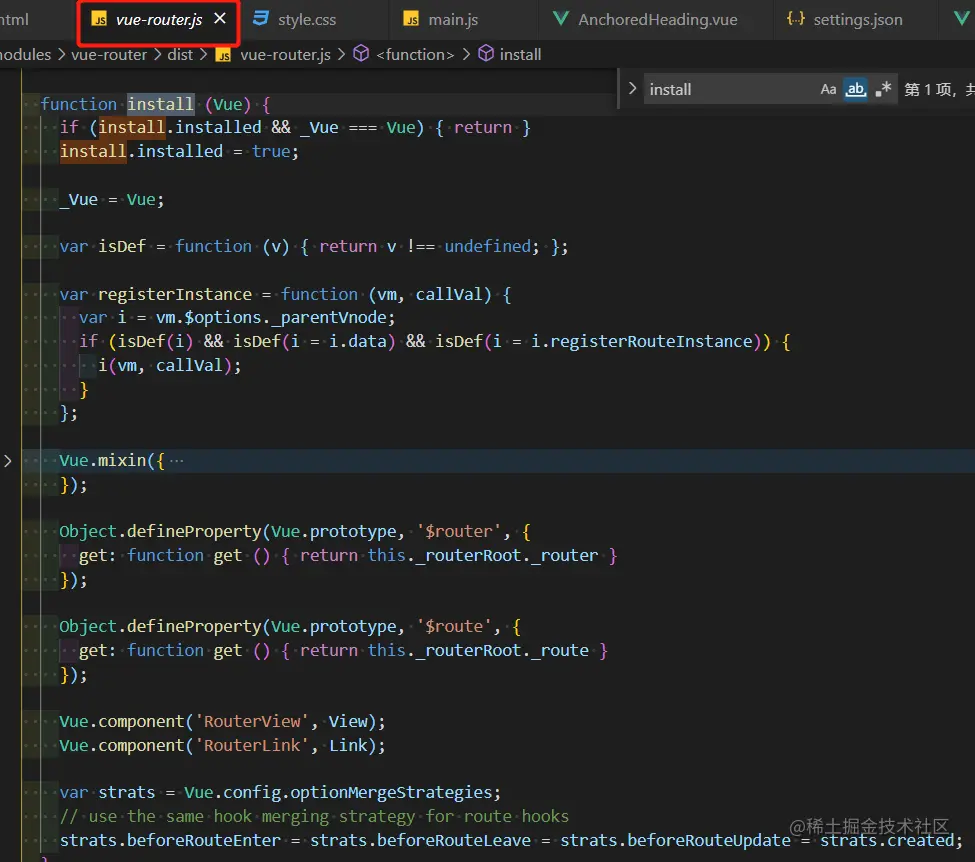Image resolution: width=975 pixels, height=862 pixels.
Task: Click the JS icon in breadcrumb path
Action: tap(223, 55)
